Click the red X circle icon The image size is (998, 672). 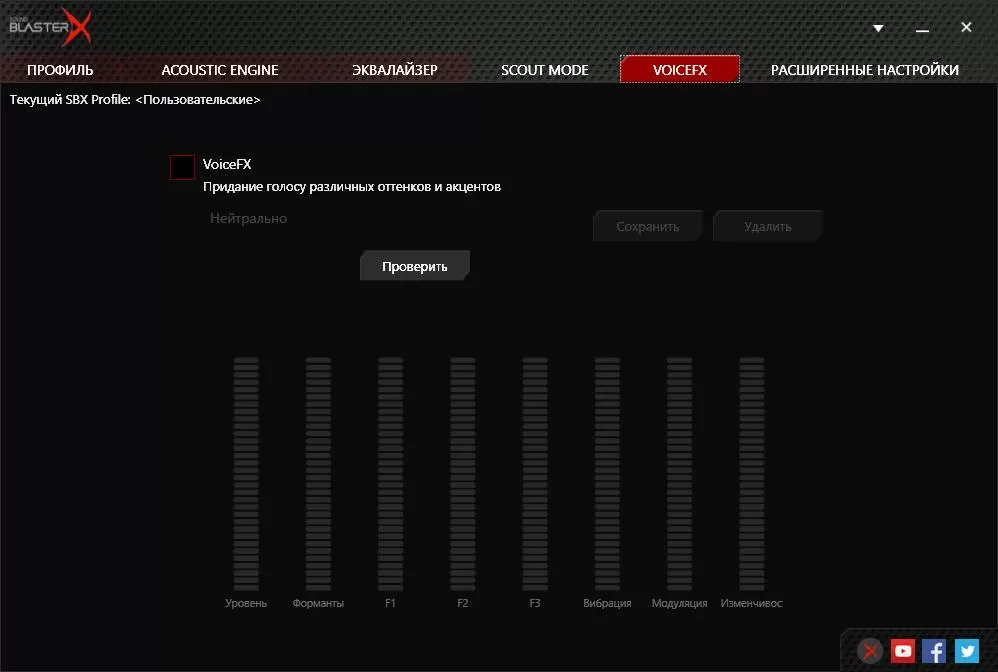(x=871, y=651)
